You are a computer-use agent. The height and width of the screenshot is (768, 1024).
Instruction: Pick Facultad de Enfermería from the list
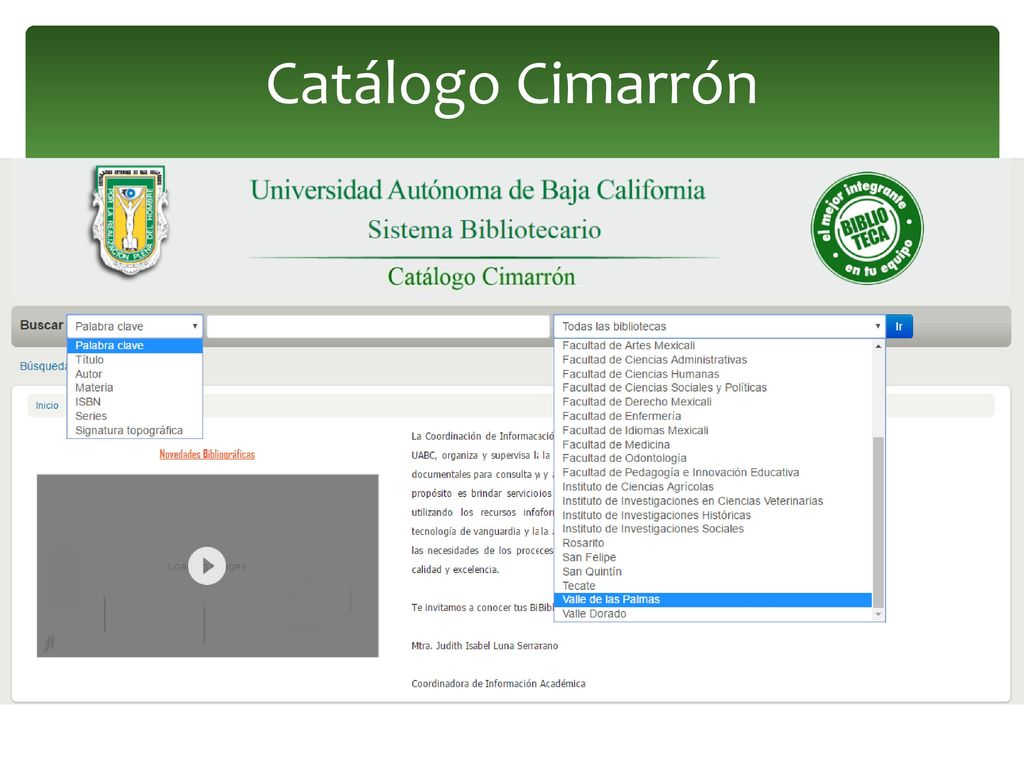(x=713, y=416)
